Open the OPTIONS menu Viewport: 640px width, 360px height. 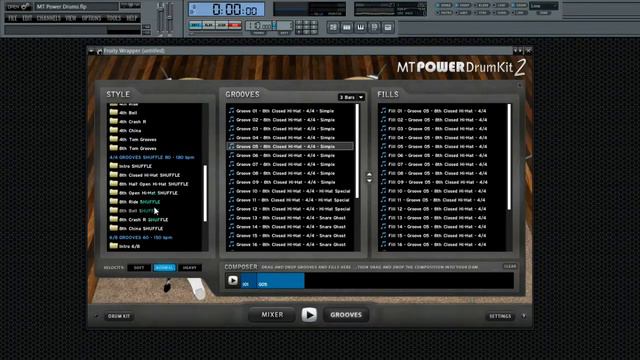[x=91, y=18]
